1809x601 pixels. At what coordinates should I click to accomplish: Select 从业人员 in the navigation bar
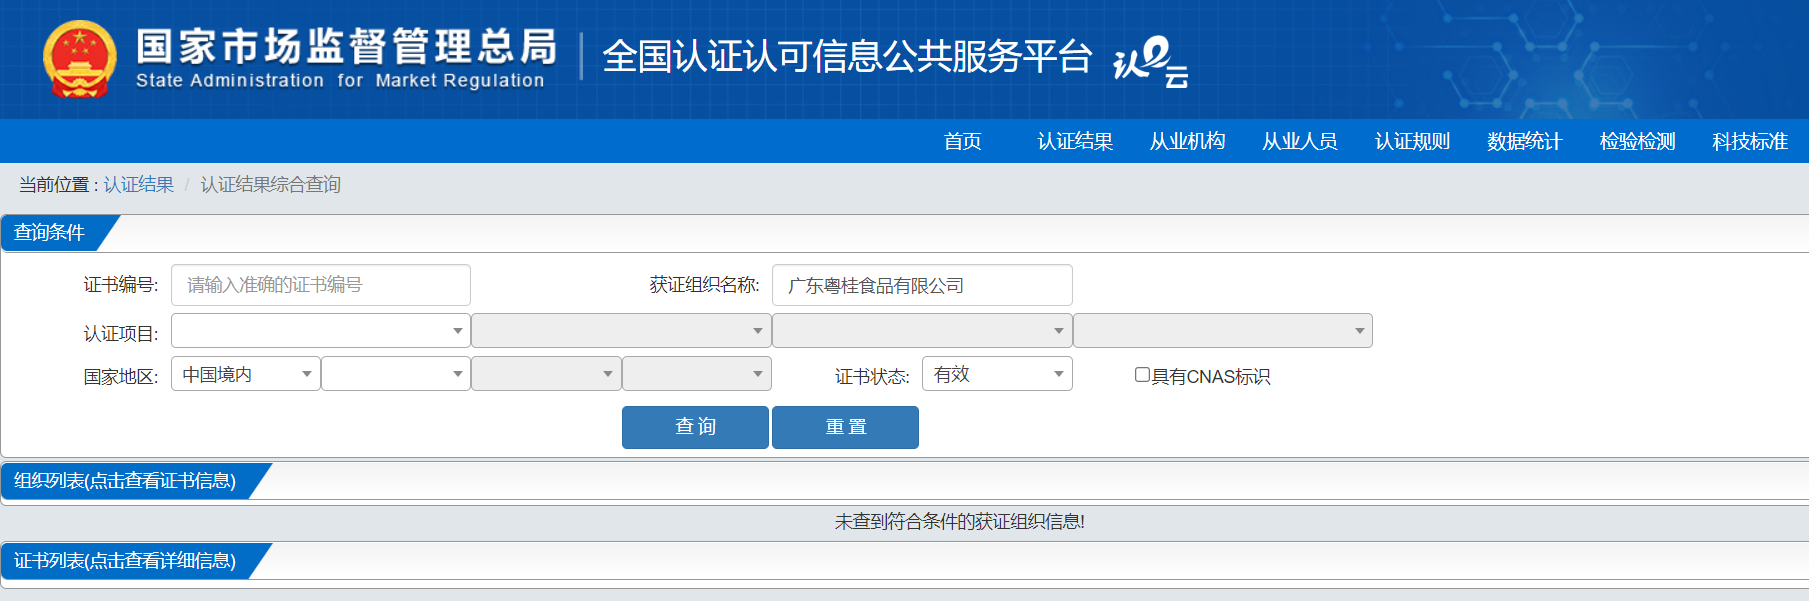[1299, 141]
